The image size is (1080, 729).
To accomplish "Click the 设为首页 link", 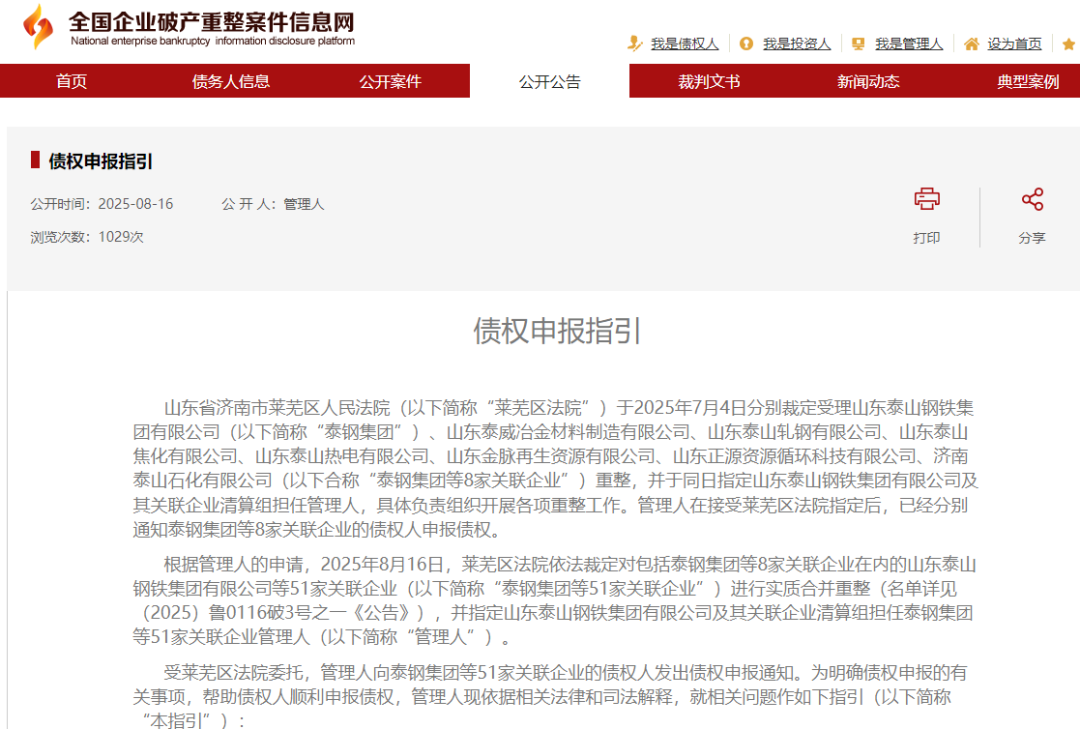I will click(x=1015, y=44).
